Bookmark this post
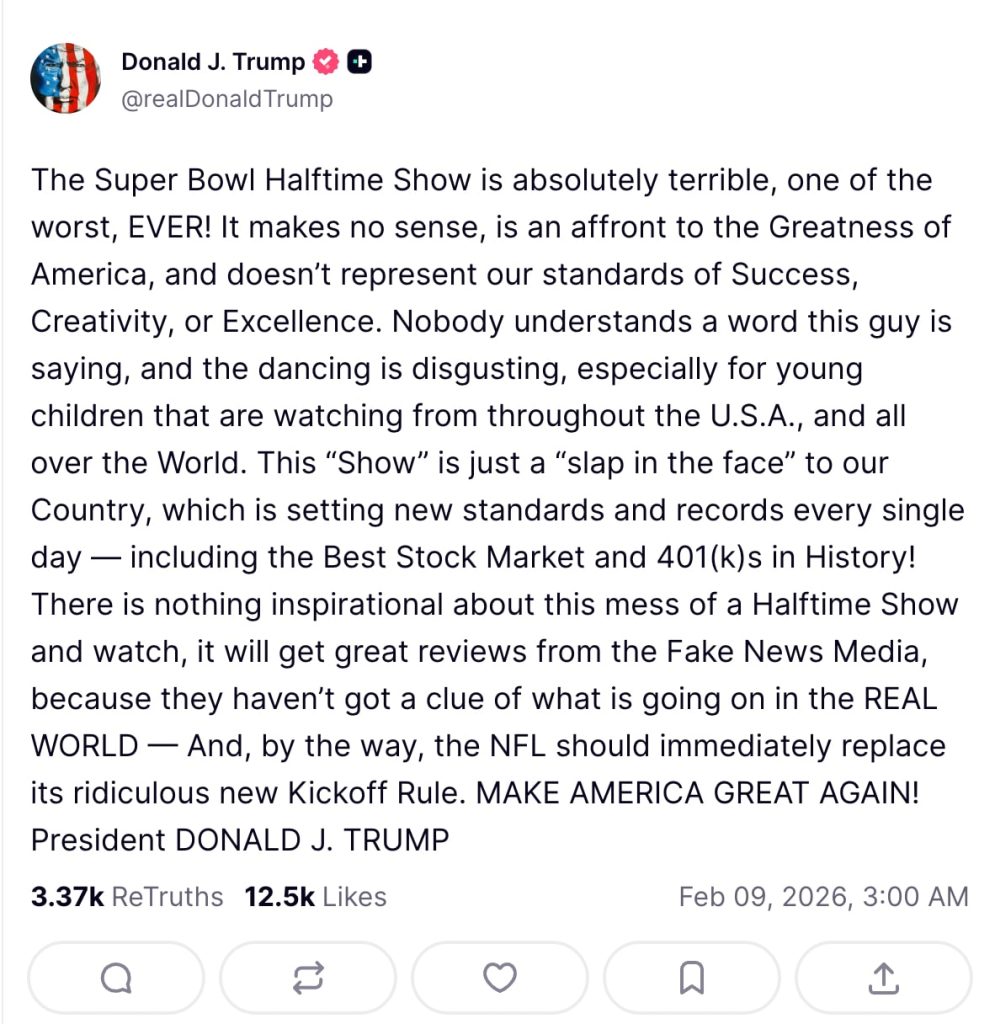 tap(692, 978)
